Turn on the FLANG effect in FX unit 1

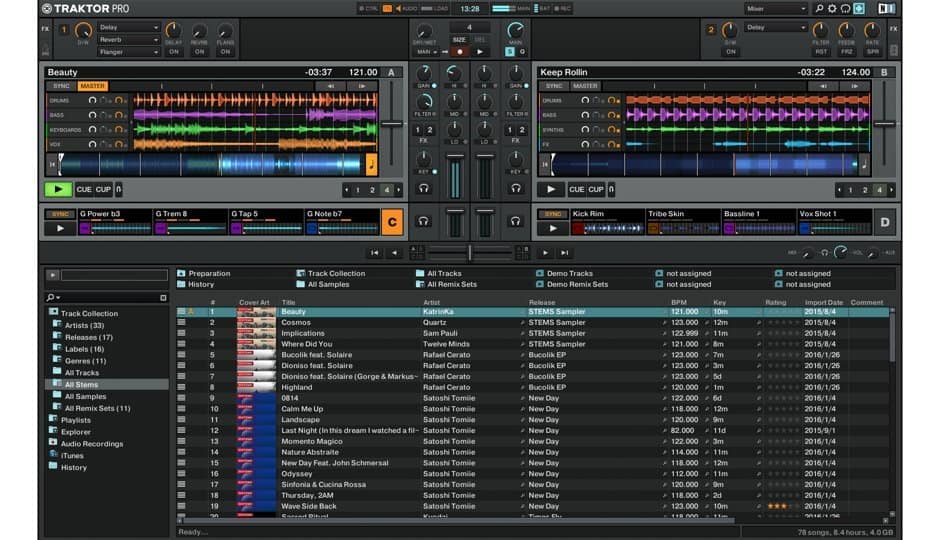point(225,52)
